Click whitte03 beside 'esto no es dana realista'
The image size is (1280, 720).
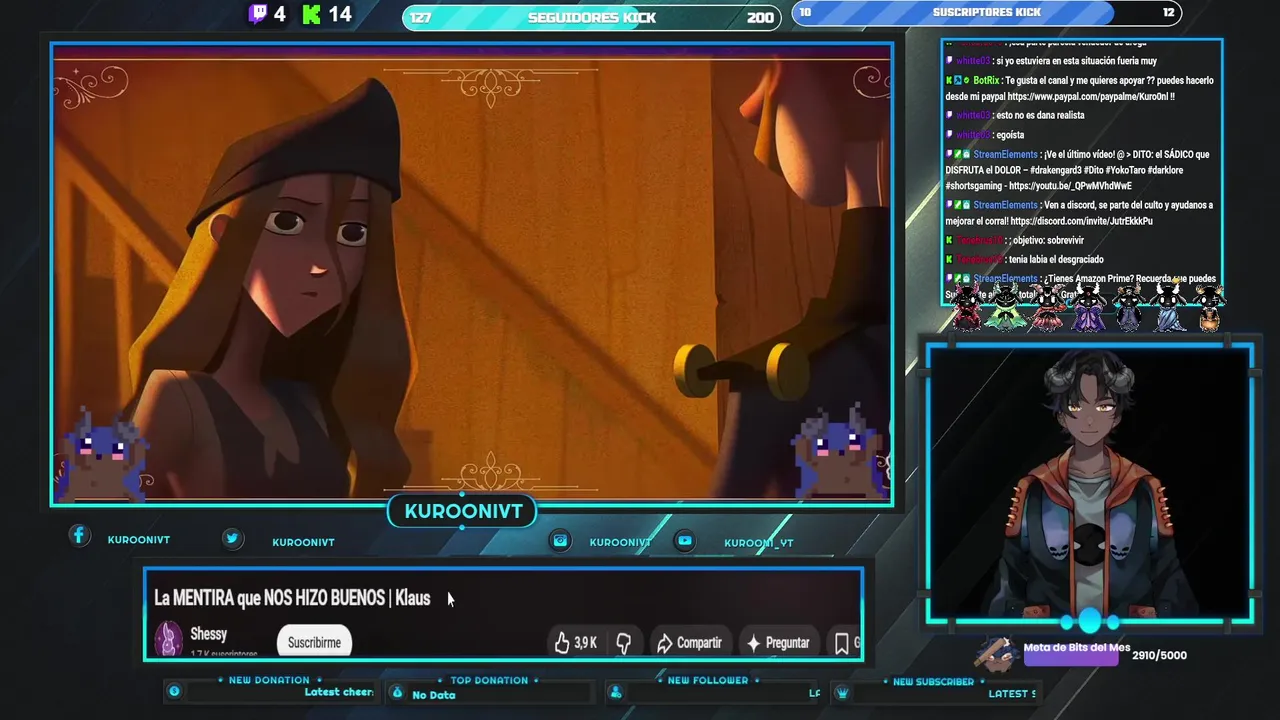(x=973, y=115)
